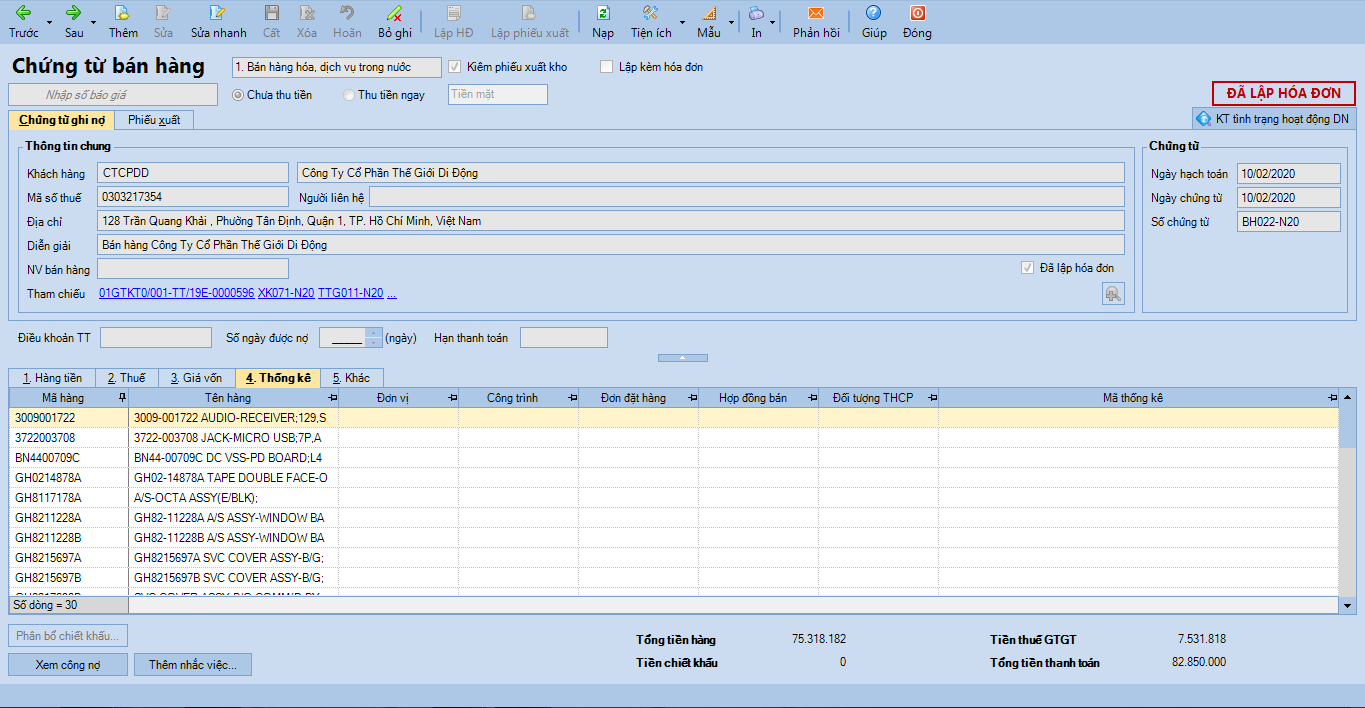
Task: Select row with item code 3722003708
Action: click(674, 437)
